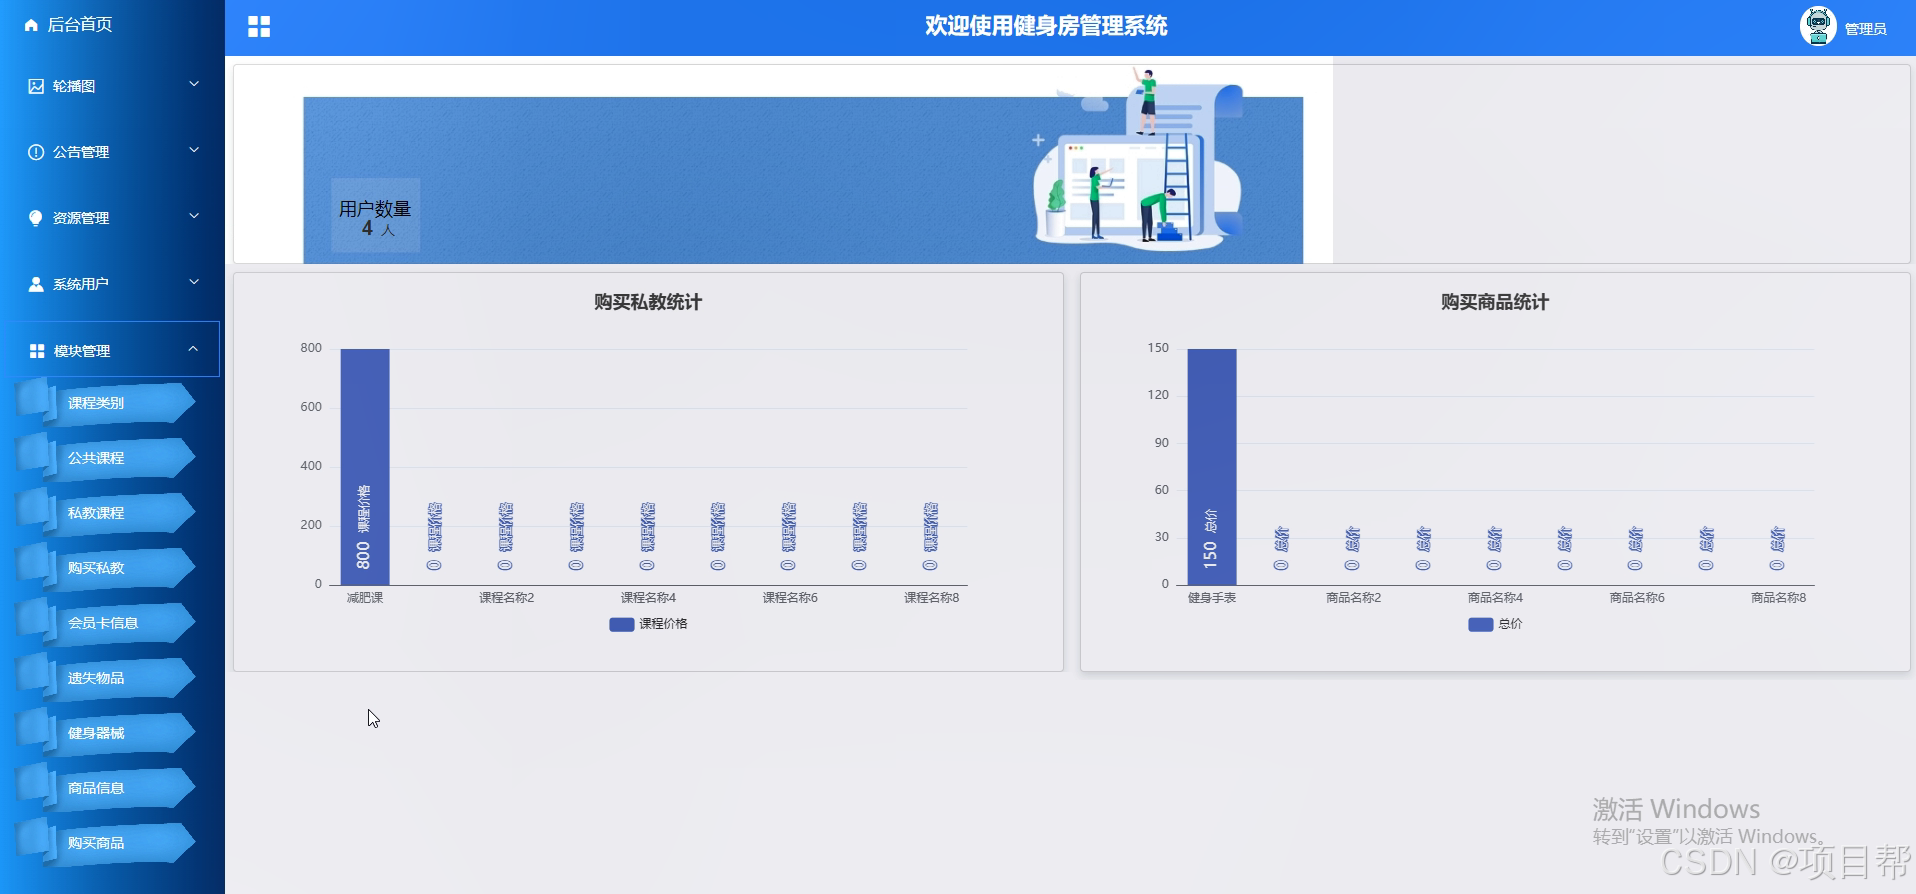
Task: Open the administrator robot avatar
Action: click(x=1818, y=26)
